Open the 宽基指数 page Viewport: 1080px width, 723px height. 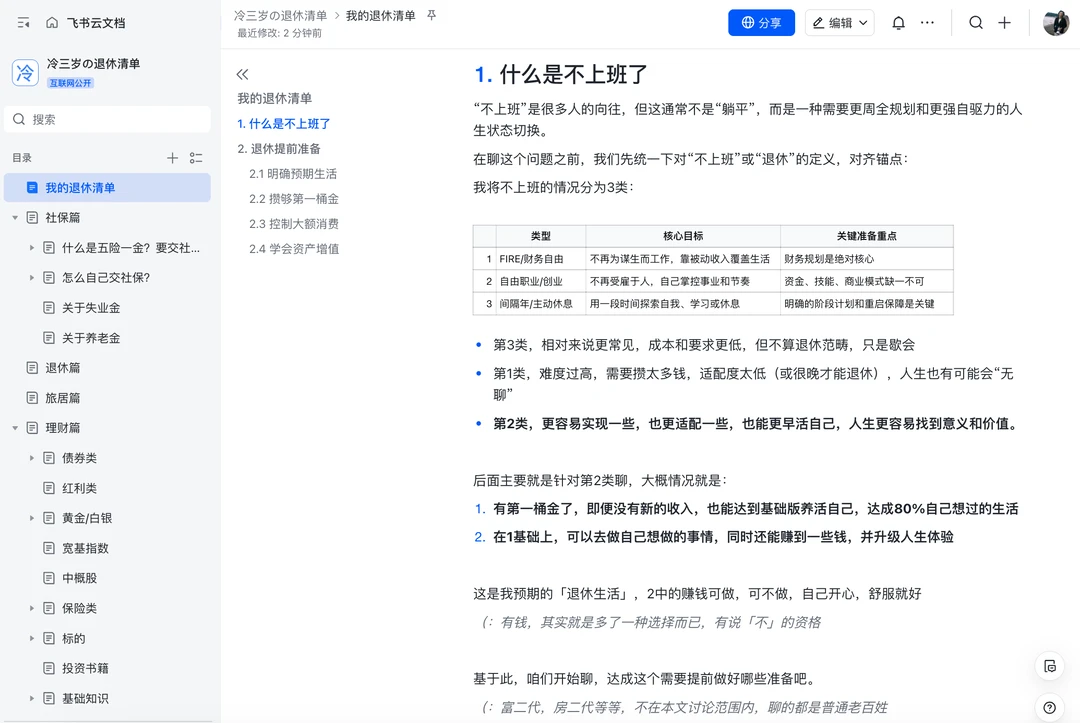[x=85, y=548]
